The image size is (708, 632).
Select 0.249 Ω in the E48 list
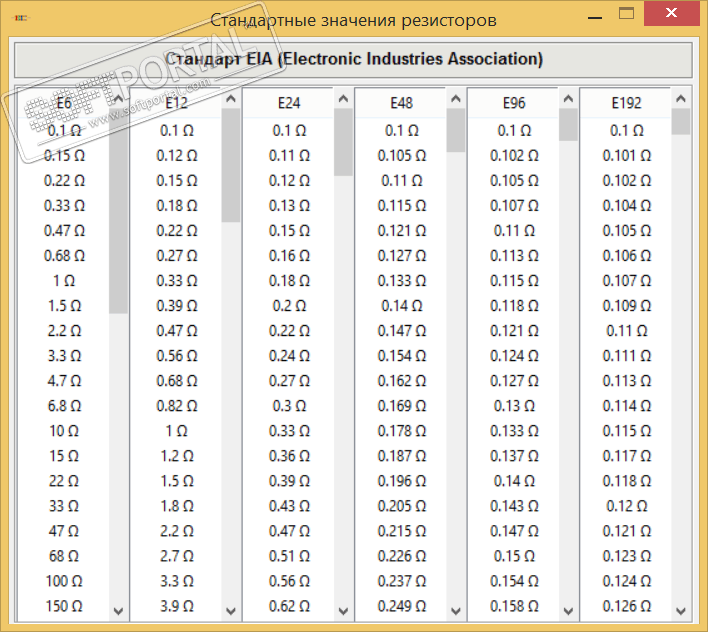[401, 606]
